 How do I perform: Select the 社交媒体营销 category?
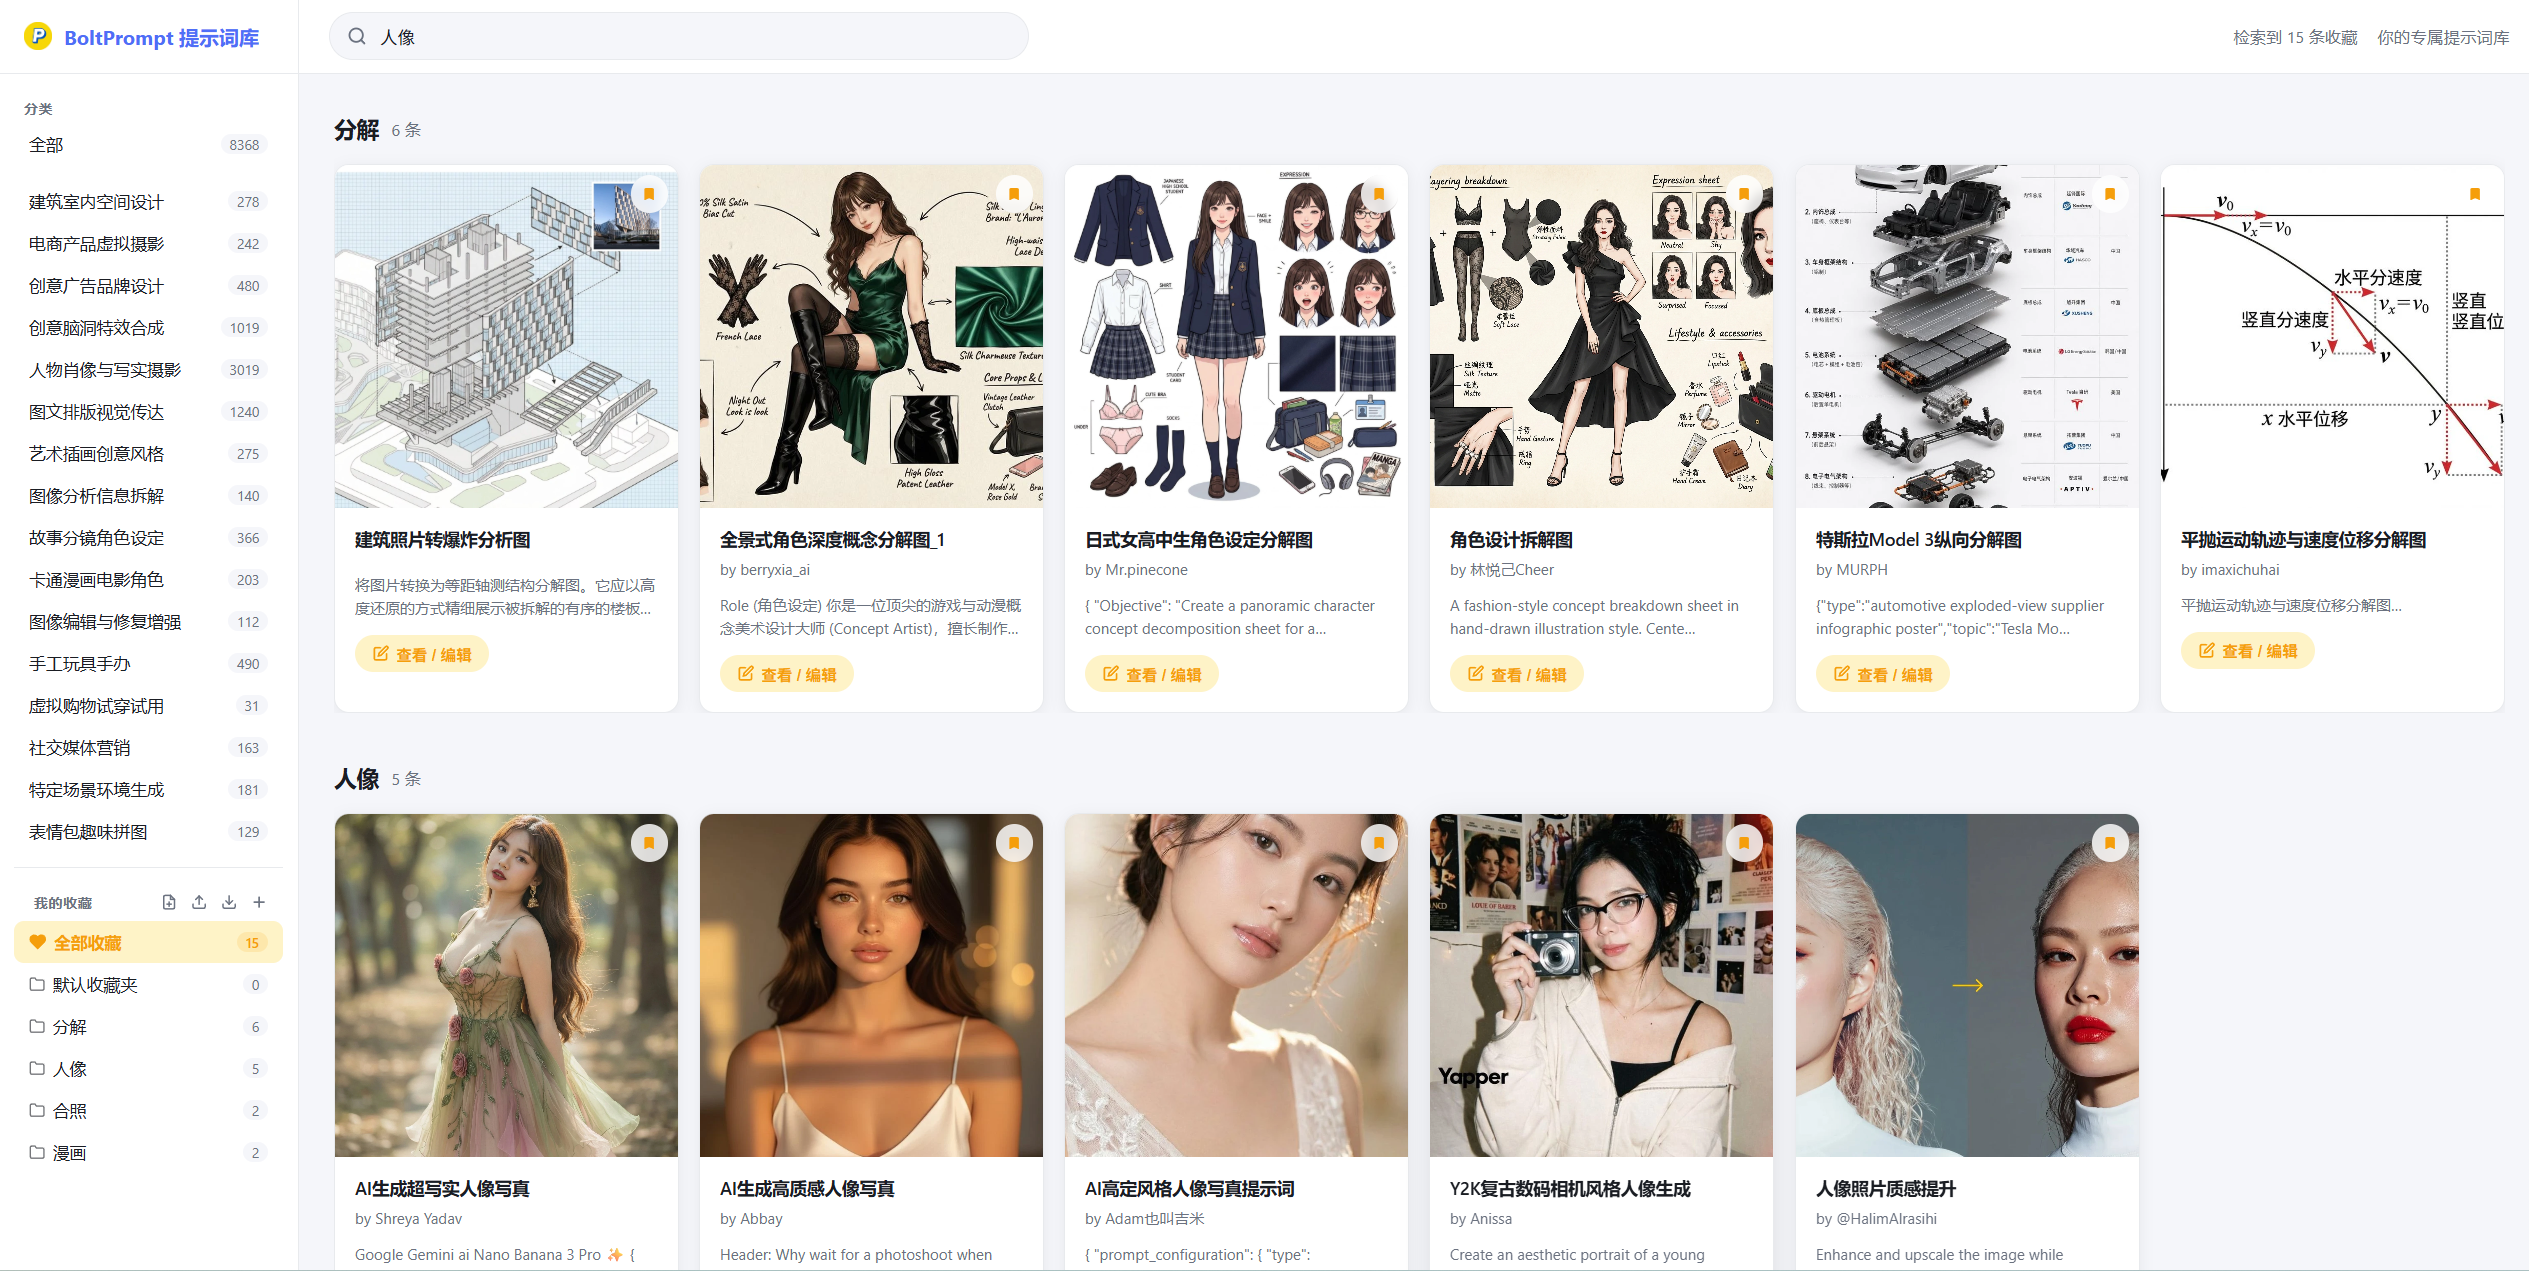click(x=148, y=748)
